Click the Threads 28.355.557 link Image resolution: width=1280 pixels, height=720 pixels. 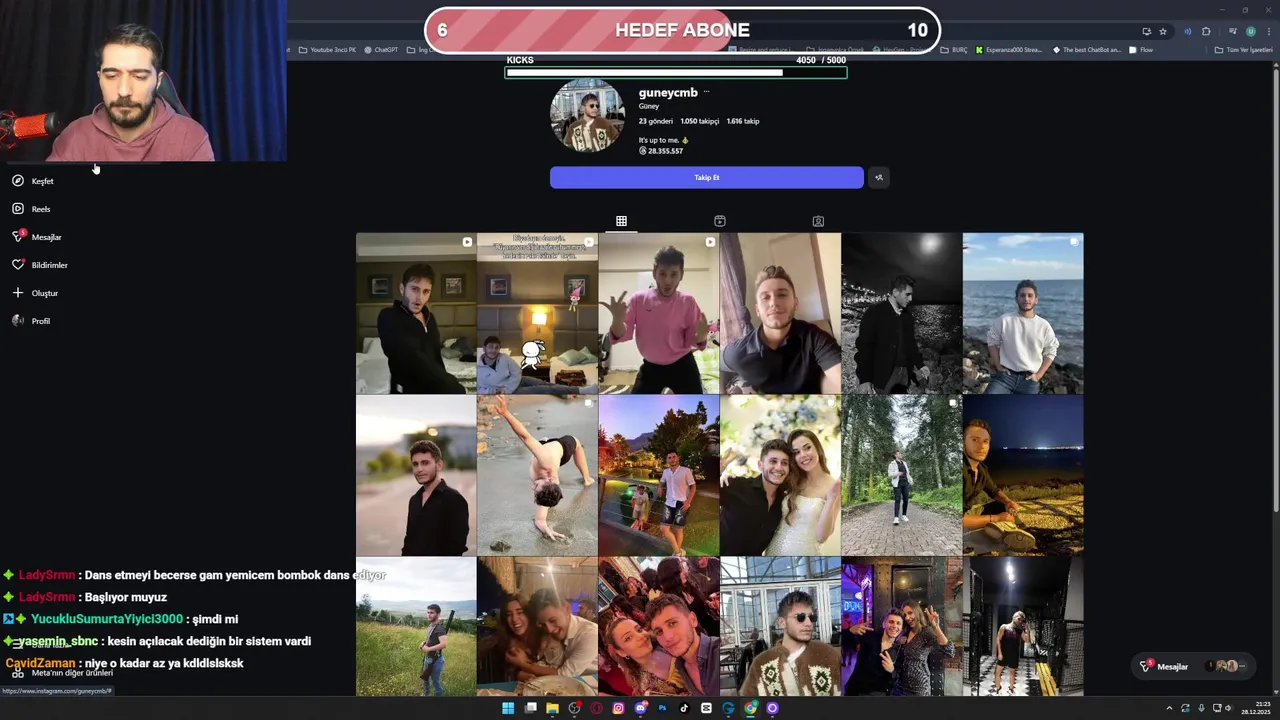(x=661, y=151)
